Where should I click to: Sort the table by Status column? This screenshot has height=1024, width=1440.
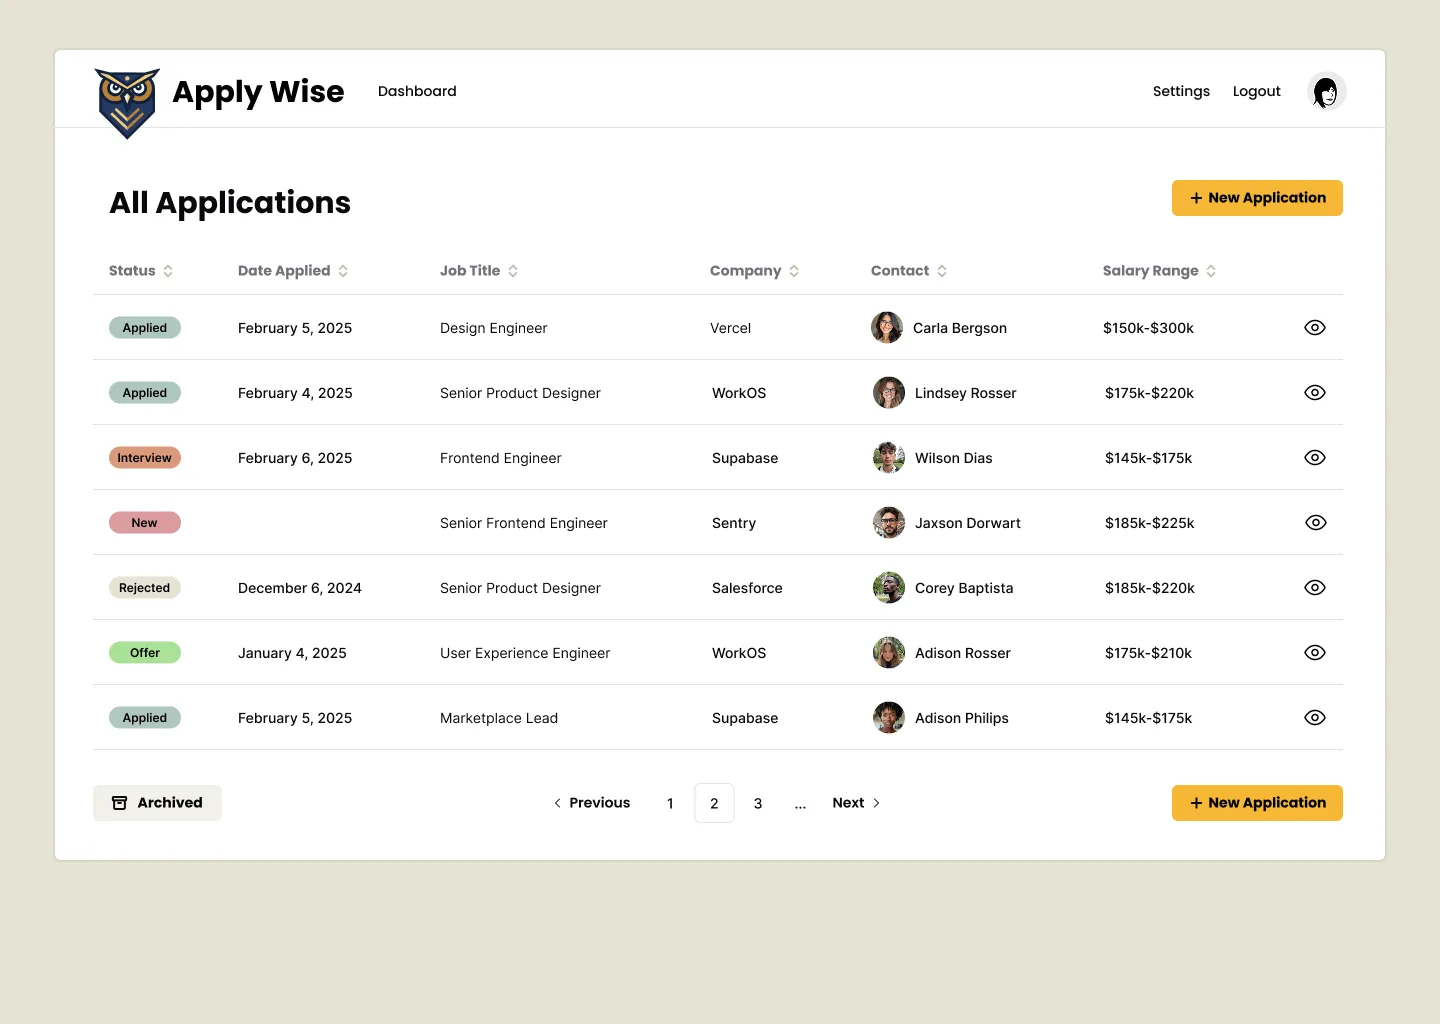[x=141, y=271]
